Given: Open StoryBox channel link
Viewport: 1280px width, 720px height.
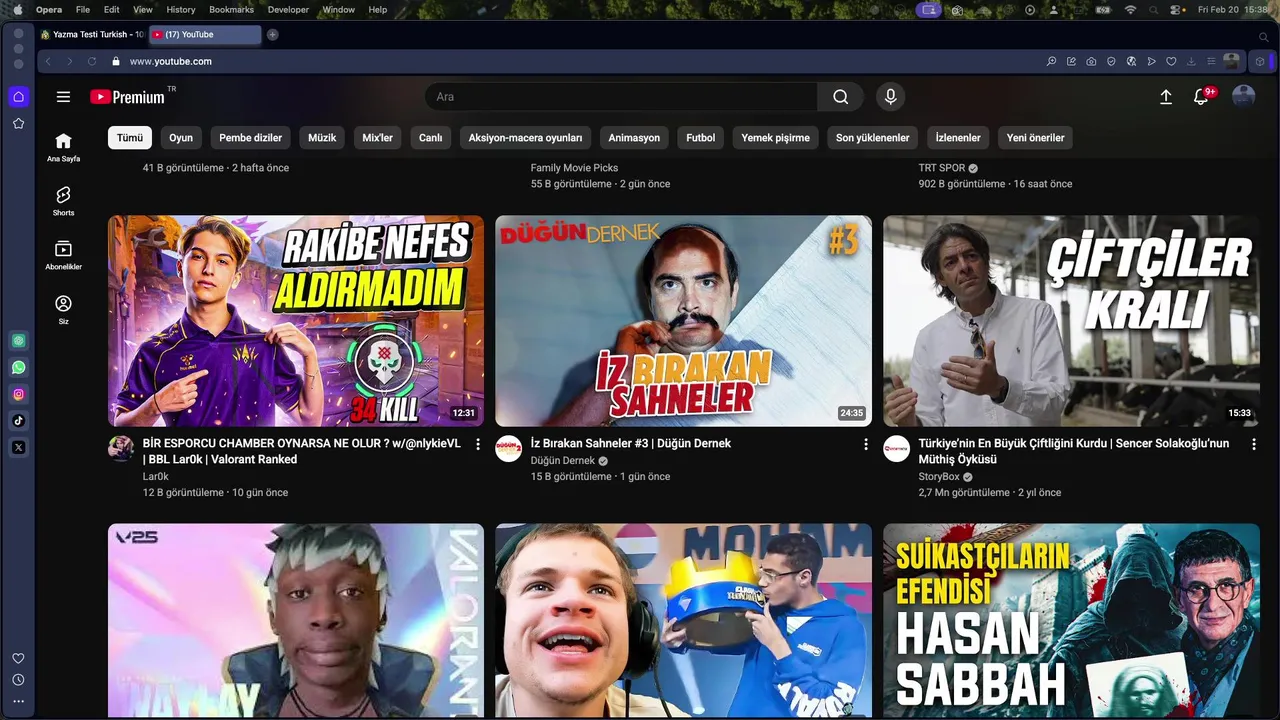Looking at the screenshot, I should click(x=939, y=477).
